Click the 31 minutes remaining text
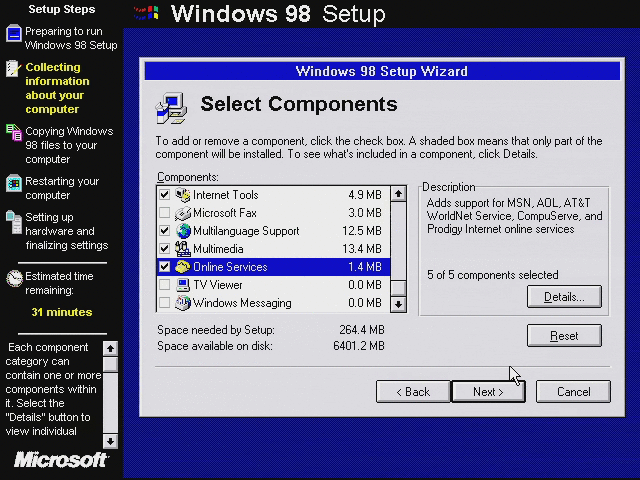Image resolution: width=640 pixels, height=480 pixels. tap(62, 312)
